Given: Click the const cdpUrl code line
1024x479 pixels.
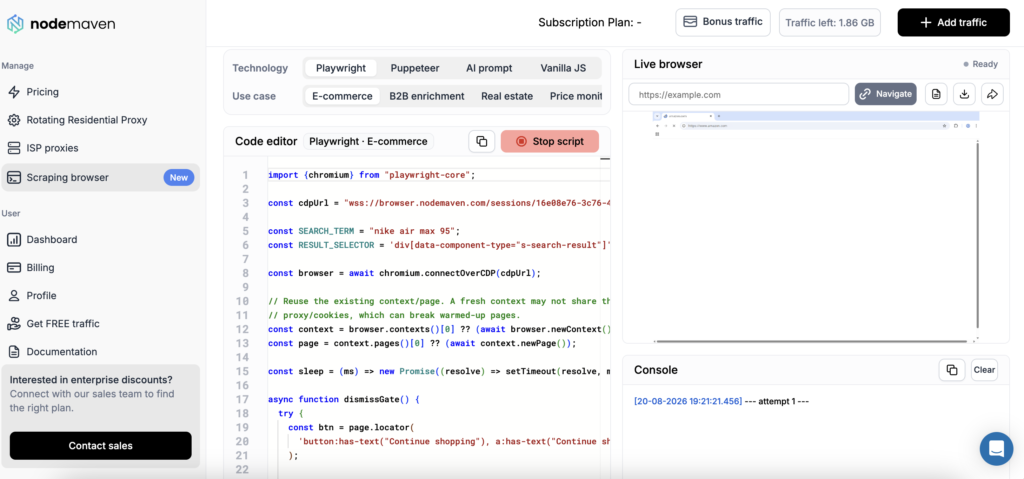Looking at the screenshot, I should click(x=439, y=203).
